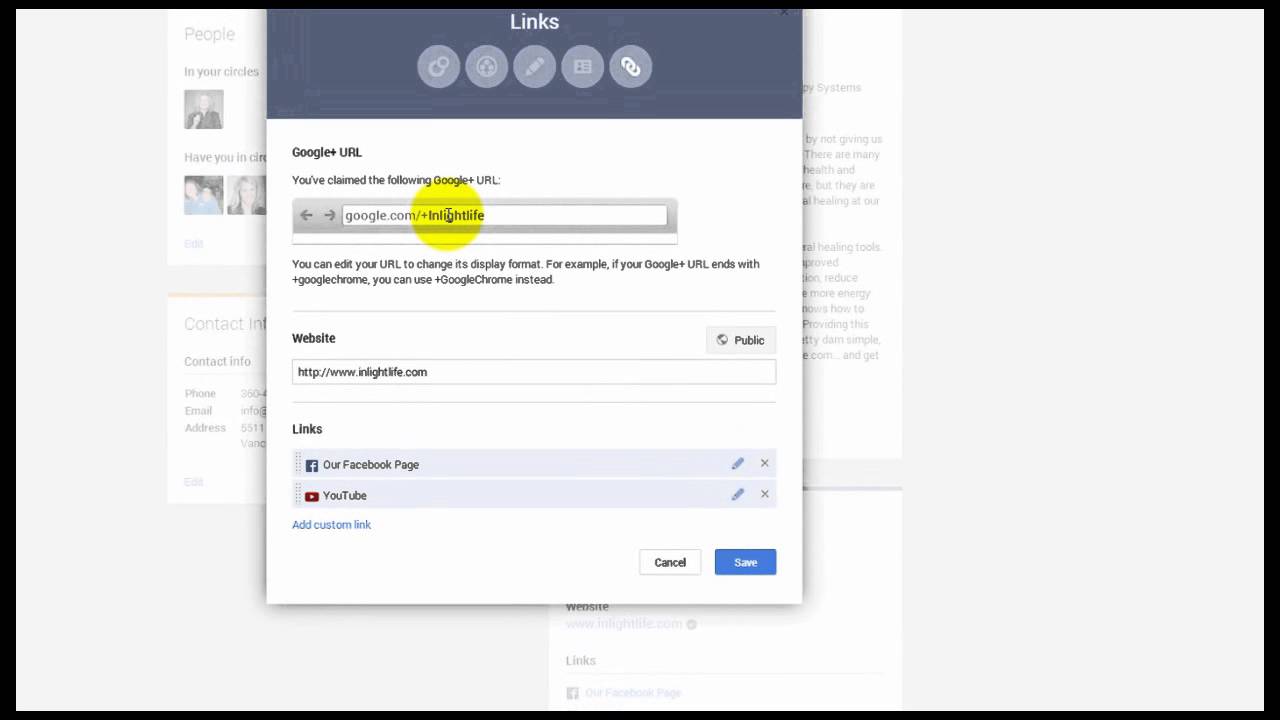The image size is (1280, 720).
Task: Open the Story pencil section icon
Action: pyautogui.click(x=534, y=67)
